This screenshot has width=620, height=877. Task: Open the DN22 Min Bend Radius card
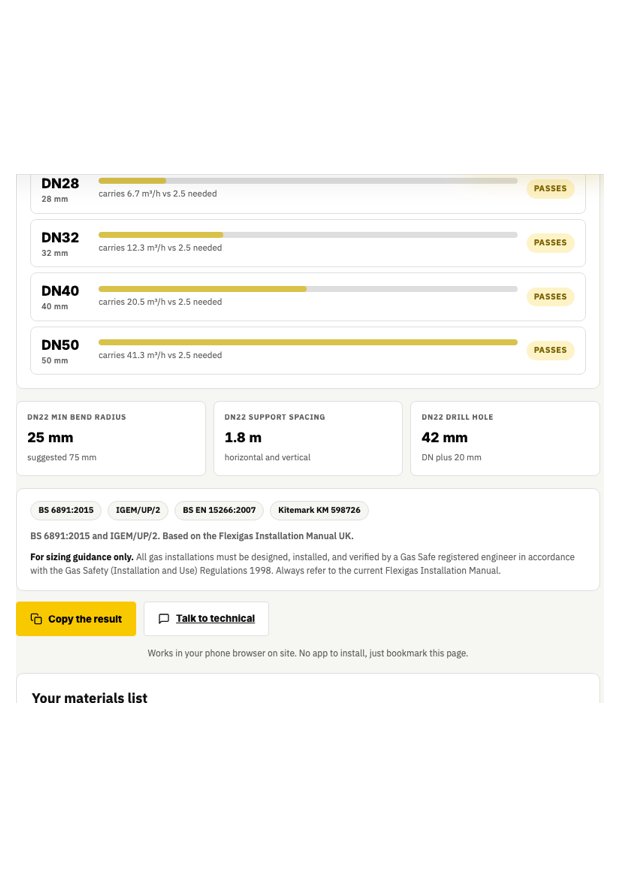pyautogui.click(x=111, y=438)
